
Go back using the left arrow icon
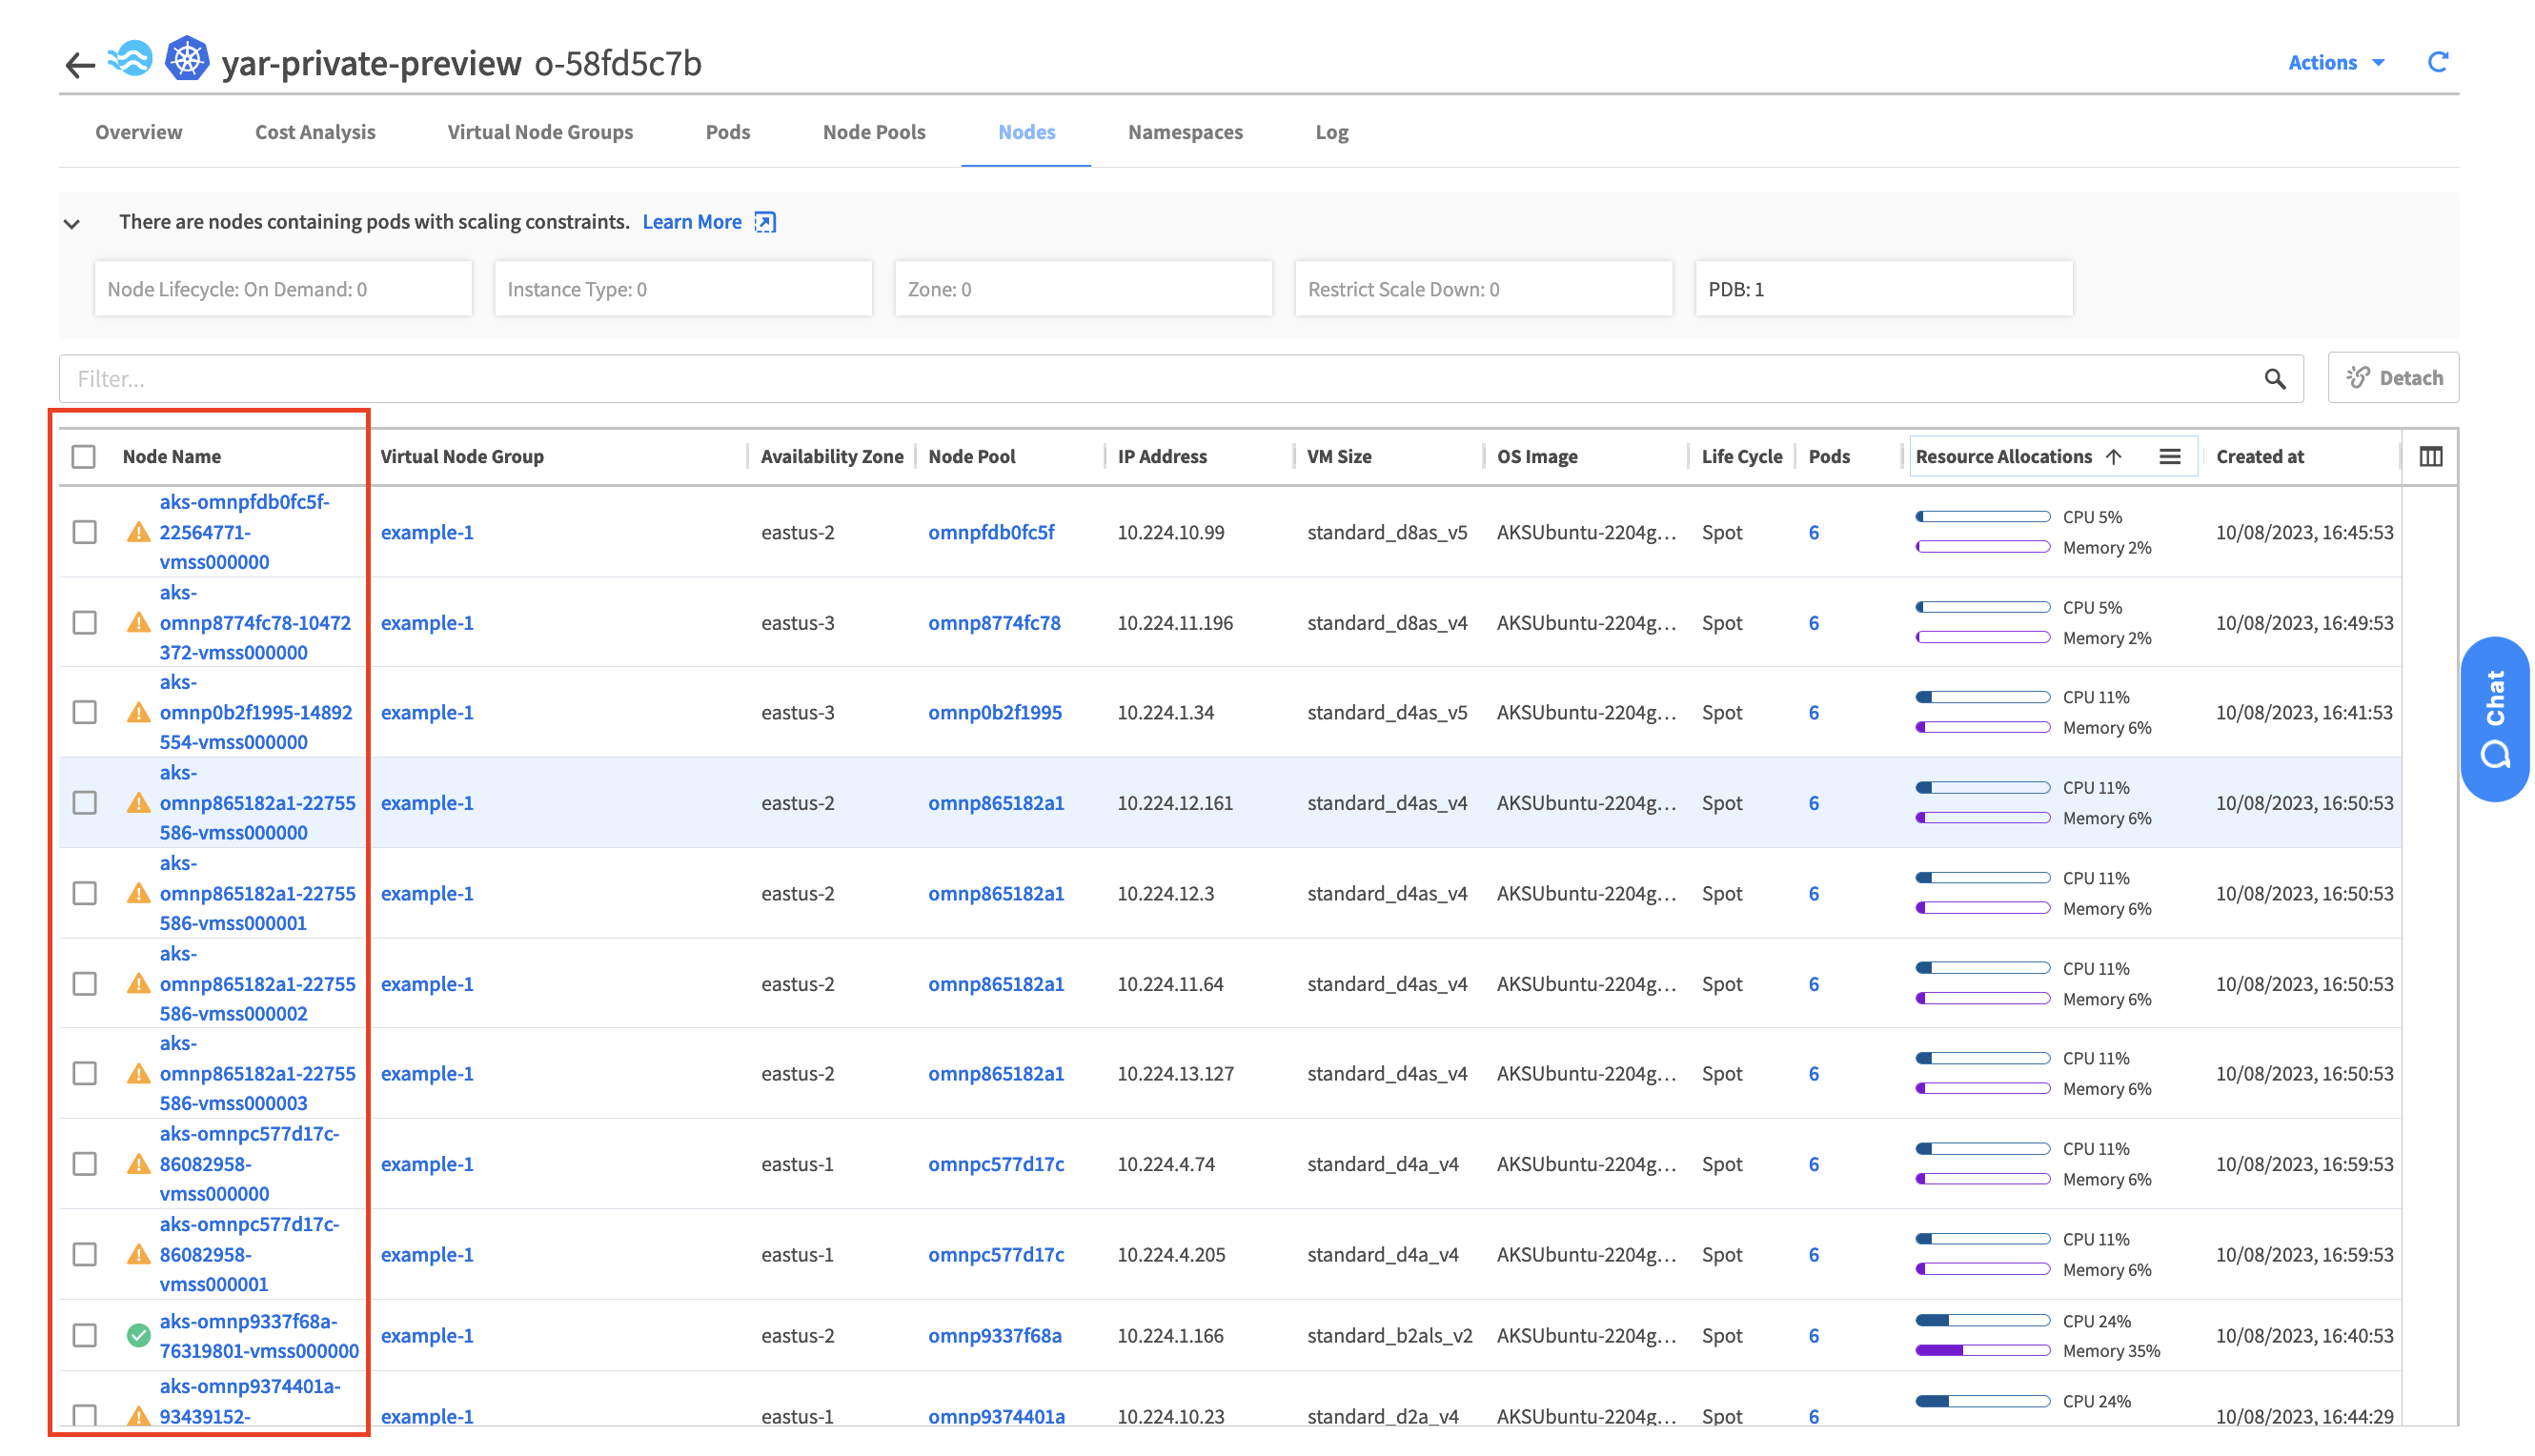pyautogui.click(x=79, y=65)
